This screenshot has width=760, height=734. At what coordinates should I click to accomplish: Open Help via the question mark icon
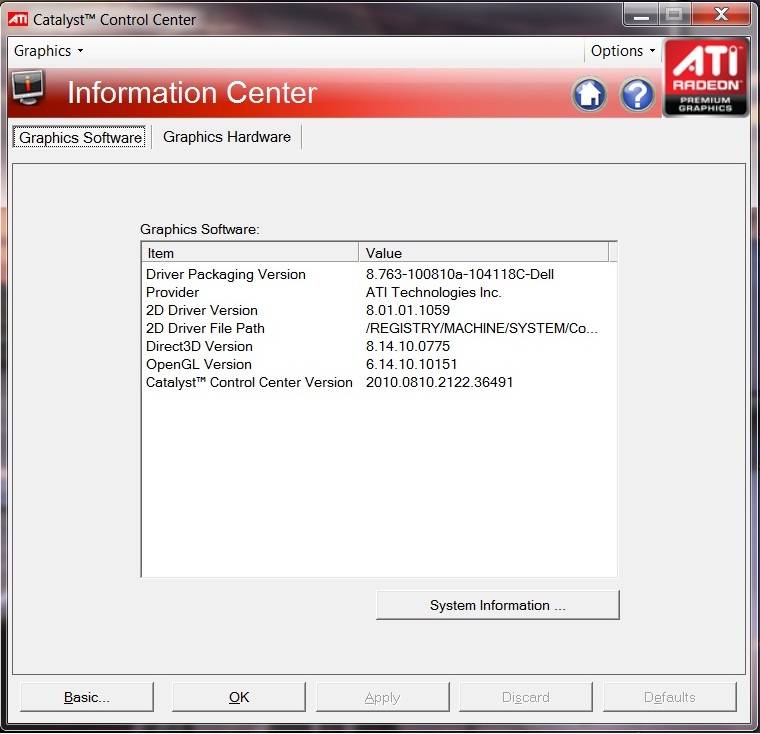tap(637, 95)
